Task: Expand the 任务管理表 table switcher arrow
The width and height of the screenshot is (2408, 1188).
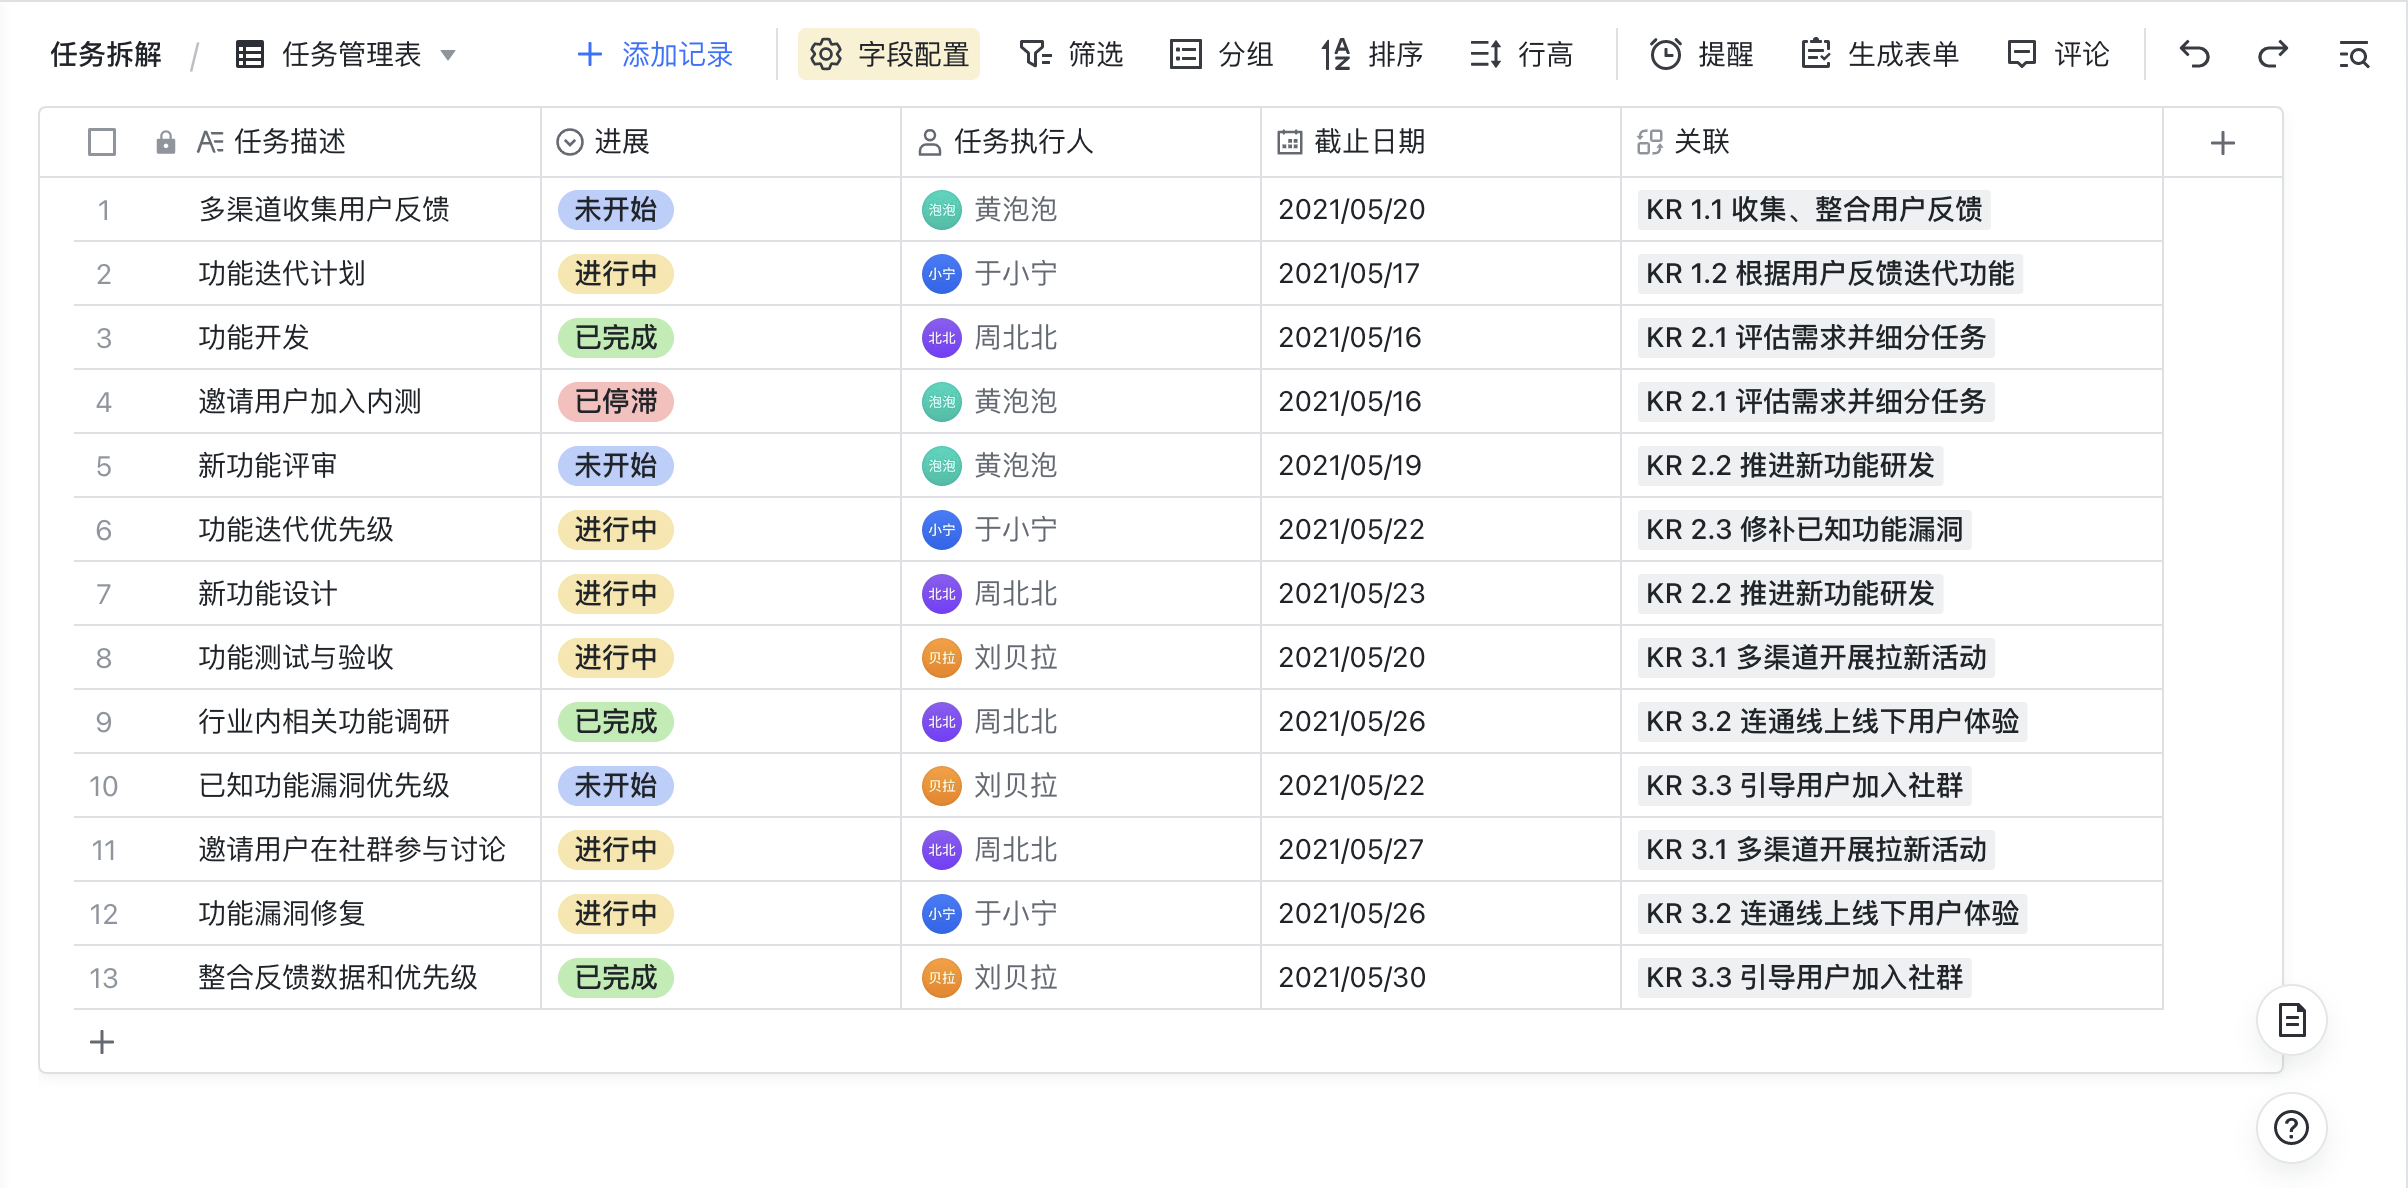Action: 449,55
